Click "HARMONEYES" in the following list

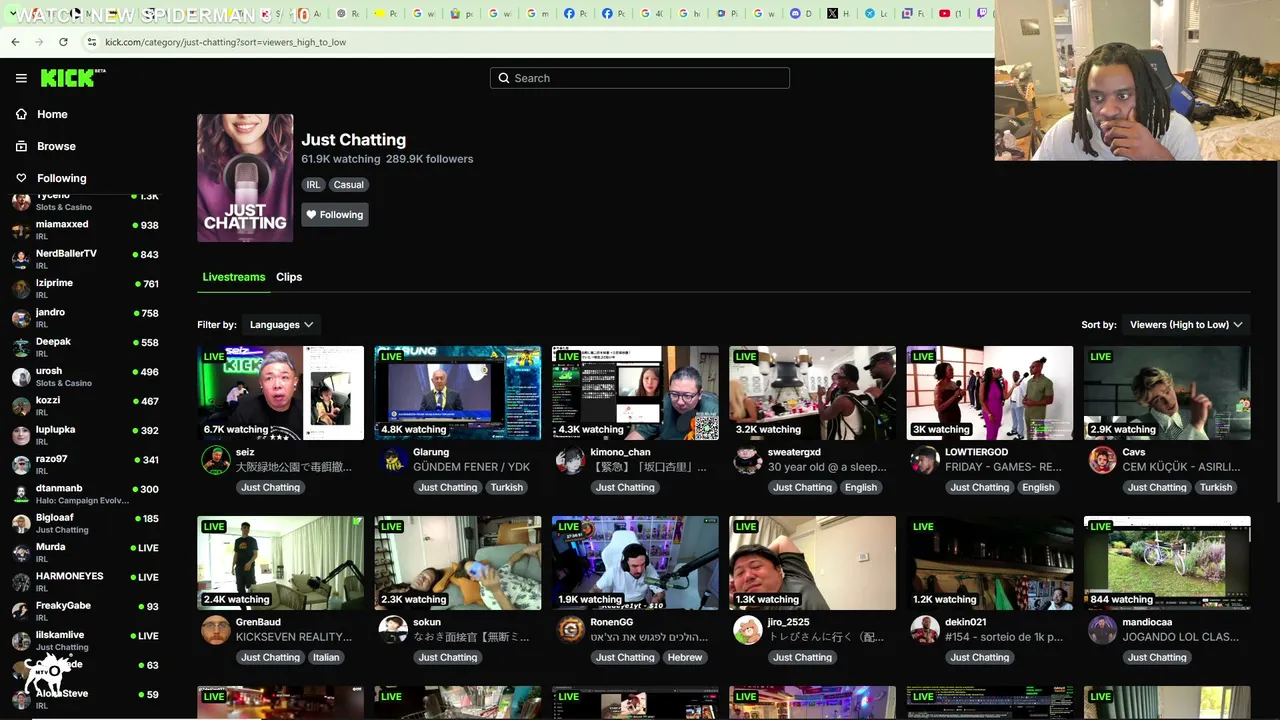click(70, 576)
